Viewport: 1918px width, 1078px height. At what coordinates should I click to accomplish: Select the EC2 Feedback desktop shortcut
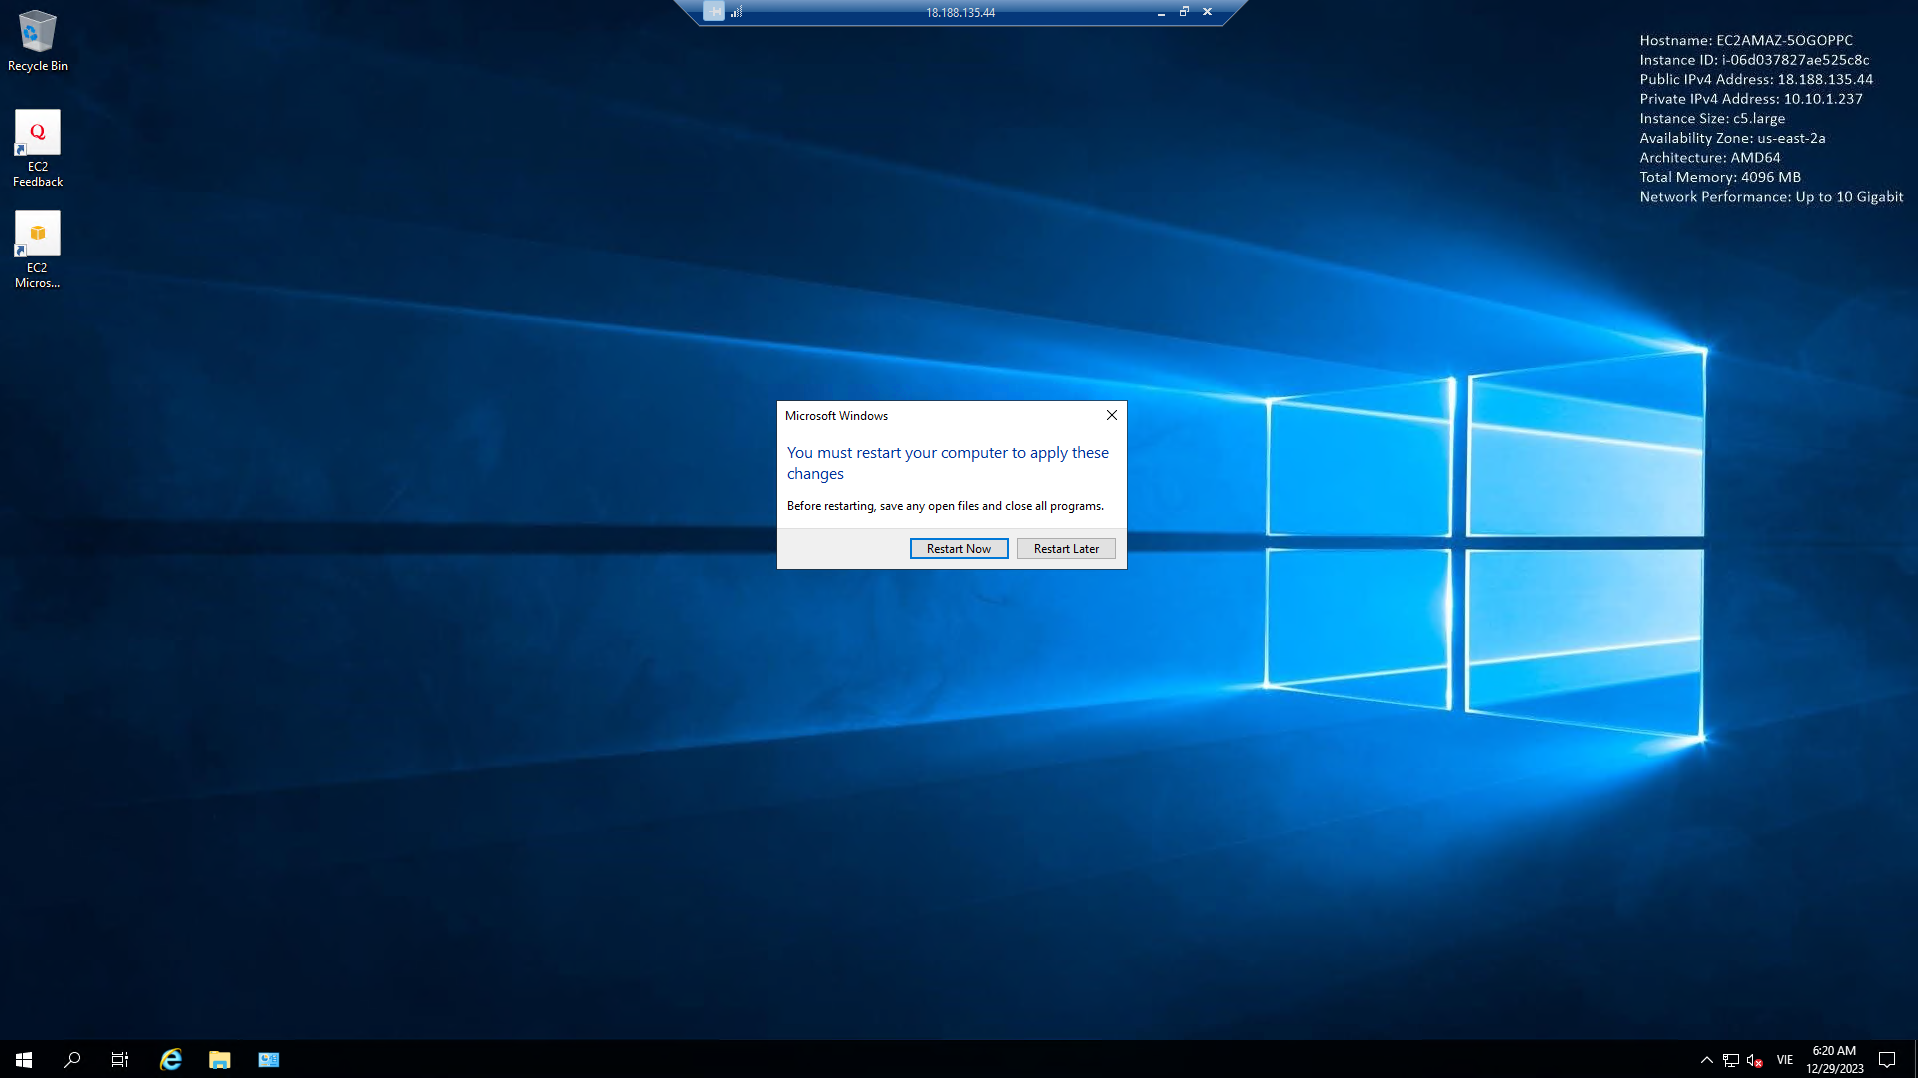tap(37, 147)
